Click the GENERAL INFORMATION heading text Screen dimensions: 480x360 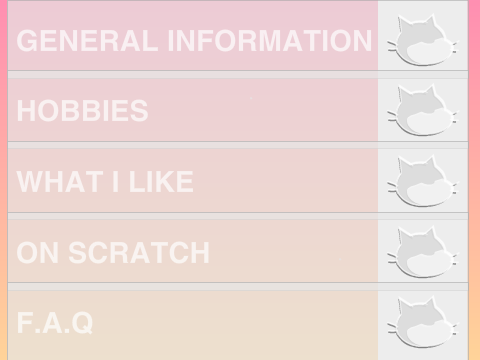[194, 41]
